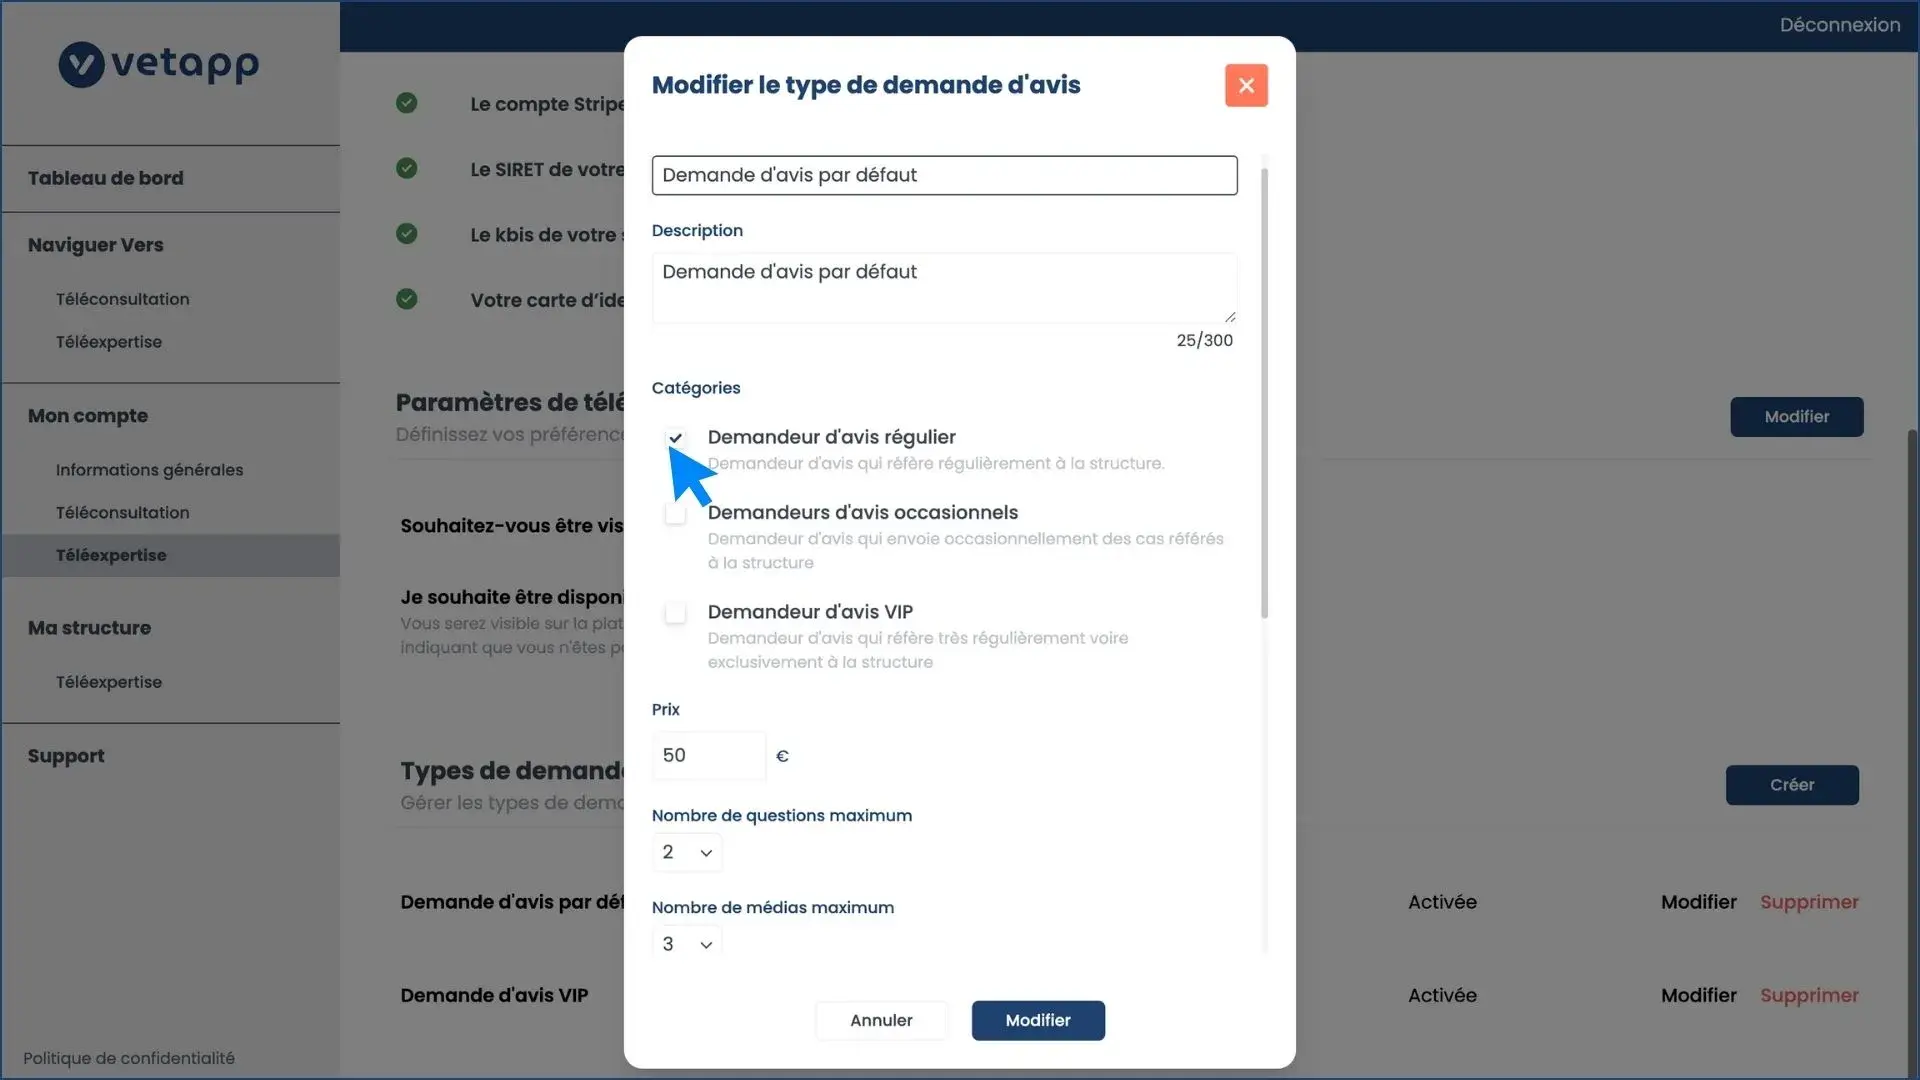Click the modal's vertical scrollbar
This screenshot has width=1920, height=1080.
(x=1264, y=390)
